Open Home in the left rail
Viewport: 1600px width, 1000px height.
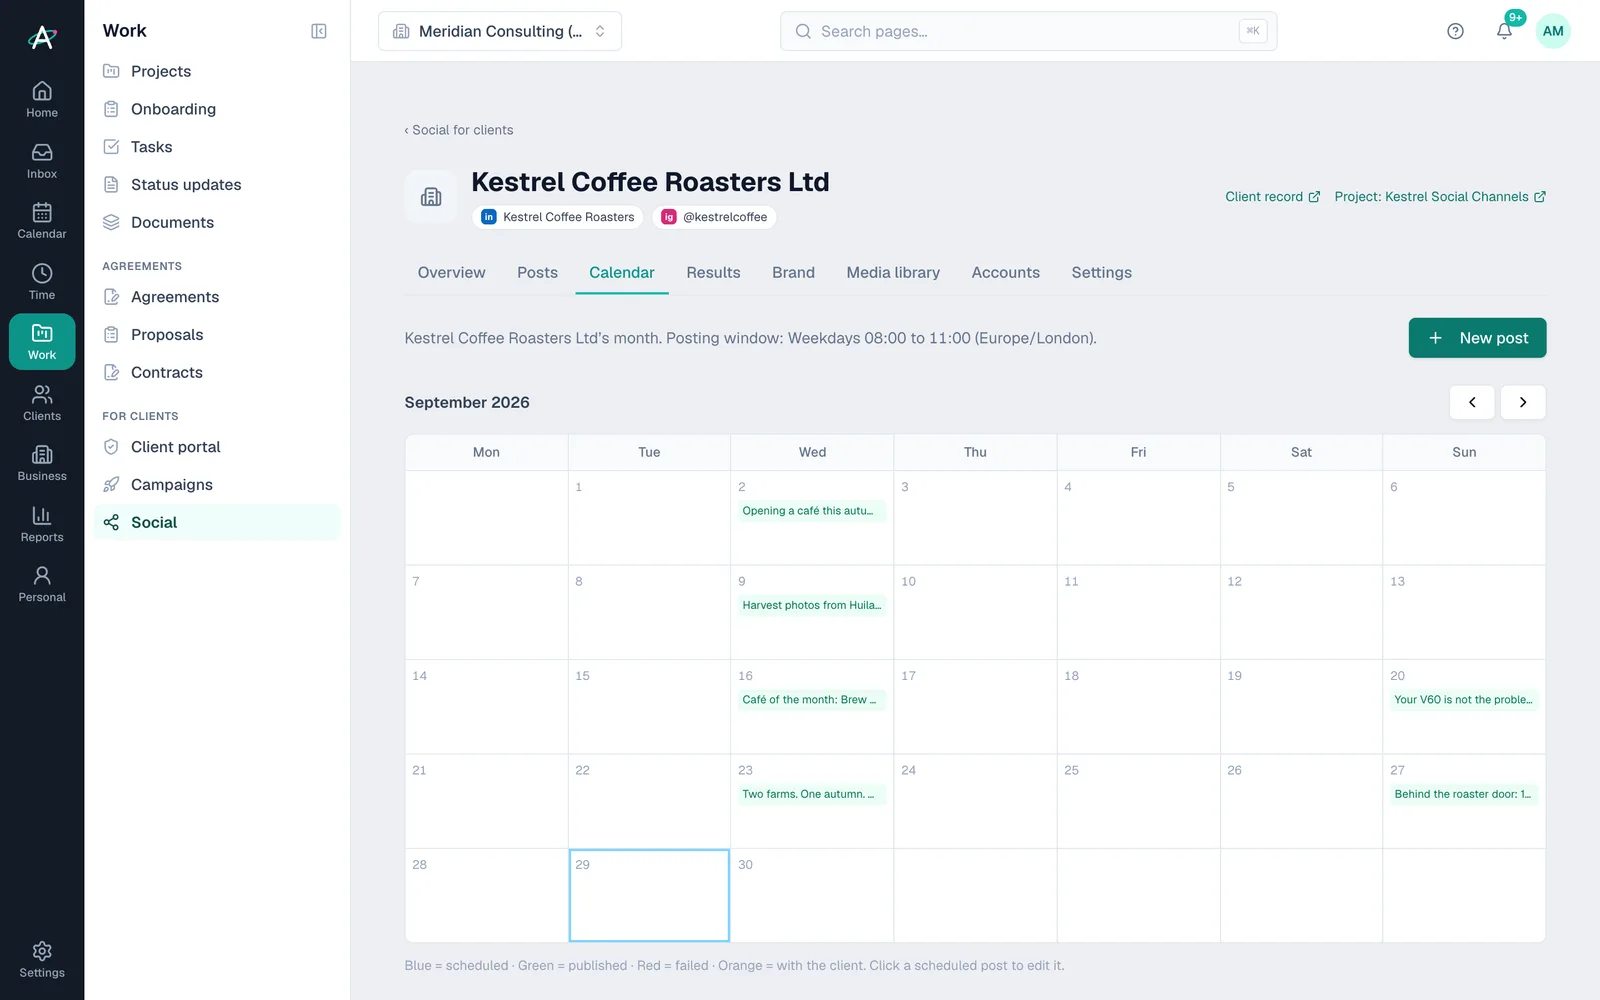point(42,100)
